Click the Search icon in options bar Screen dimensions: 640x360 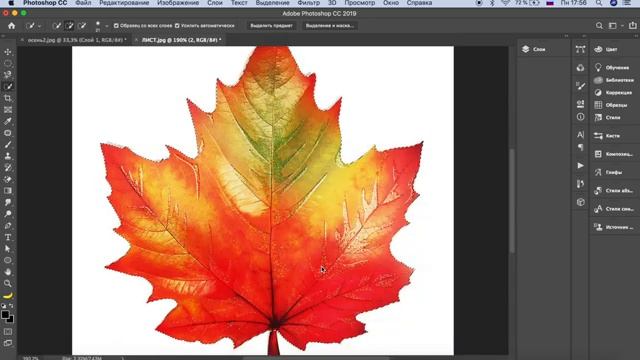(599, 26)
